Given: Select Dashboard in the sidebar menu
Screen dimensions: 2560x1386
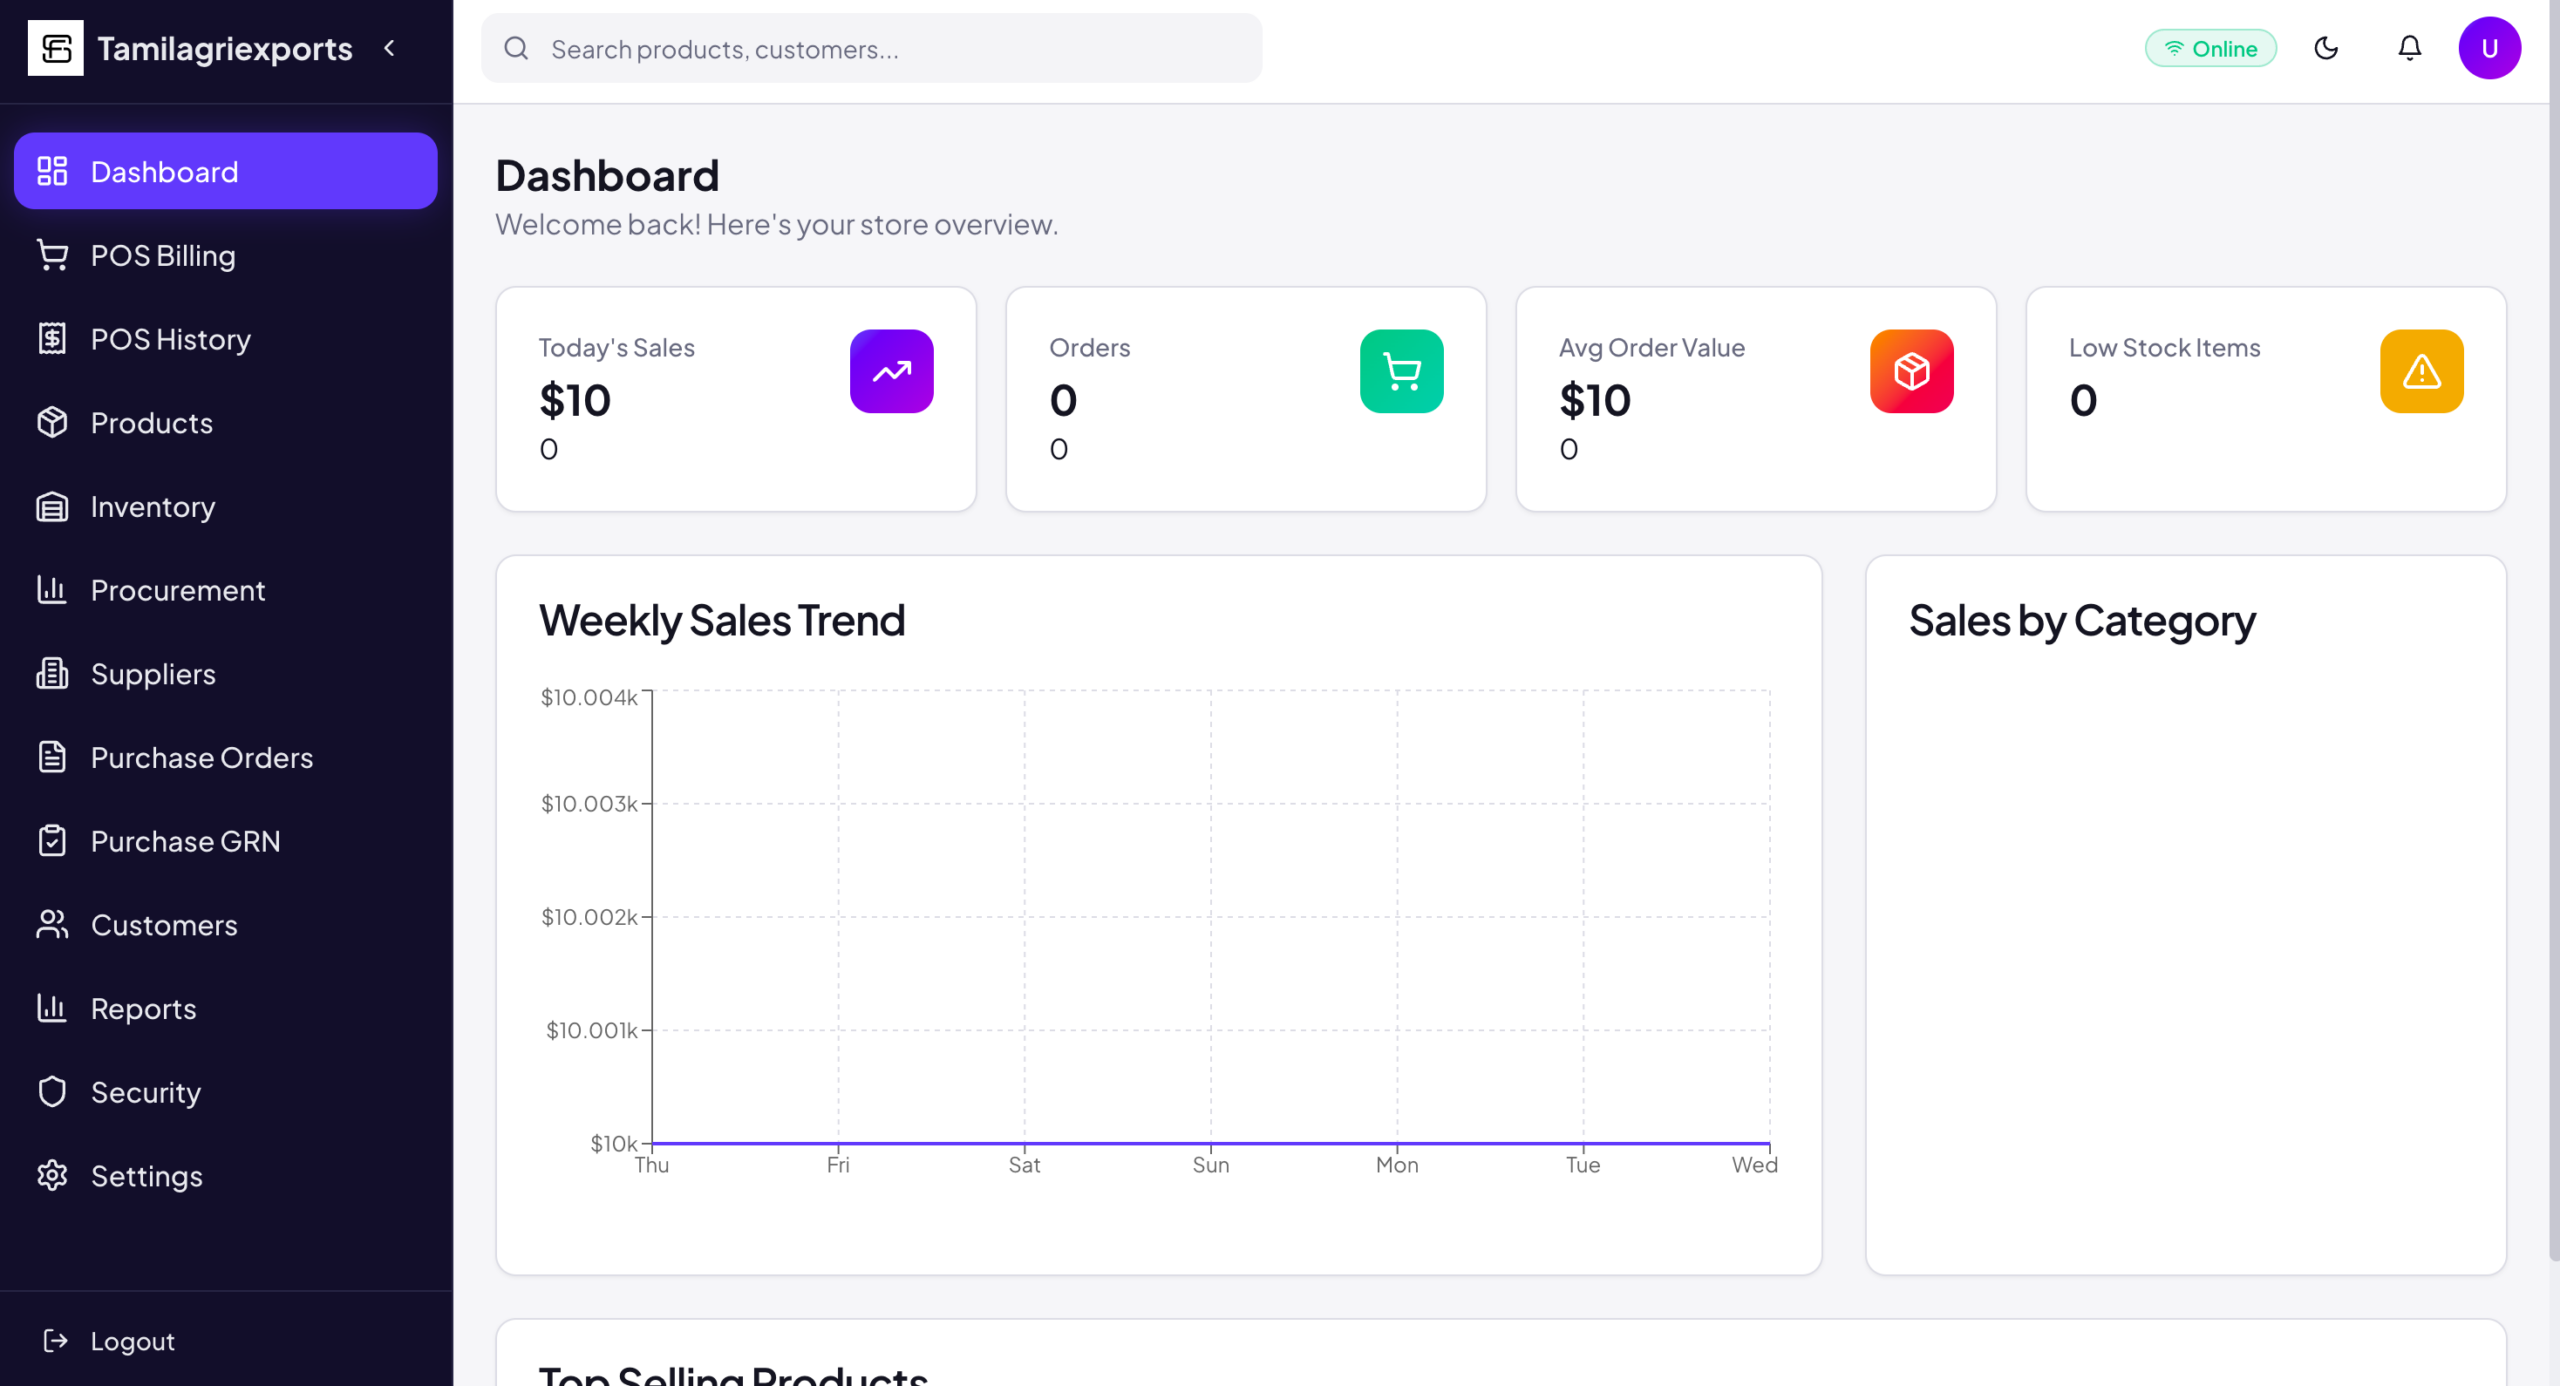Looking at the screenshot, I should click(x=164, y=171).
